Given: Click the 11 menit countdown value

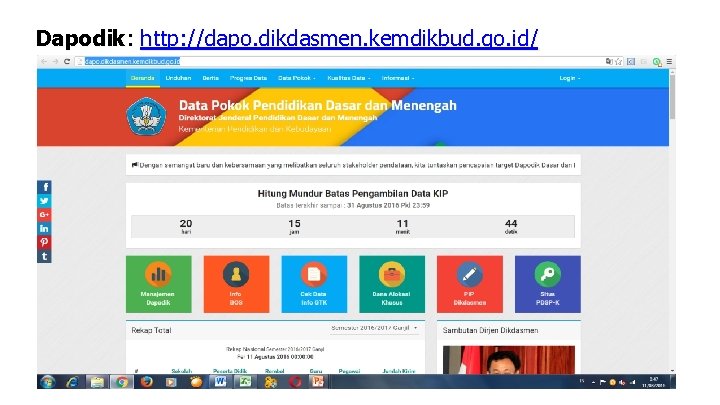Looking at the screenshot, I should [x=403, y=226].
